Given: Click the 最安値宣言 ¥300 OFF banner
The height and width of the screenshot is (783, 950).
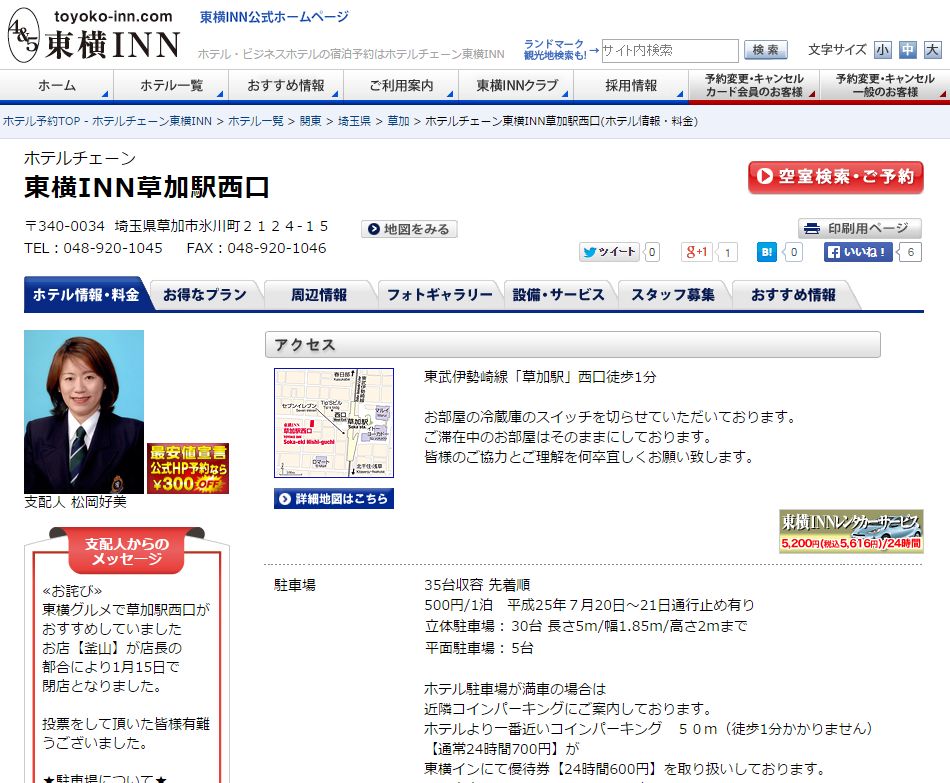Looking at the screenshot, I should [188, 468].
